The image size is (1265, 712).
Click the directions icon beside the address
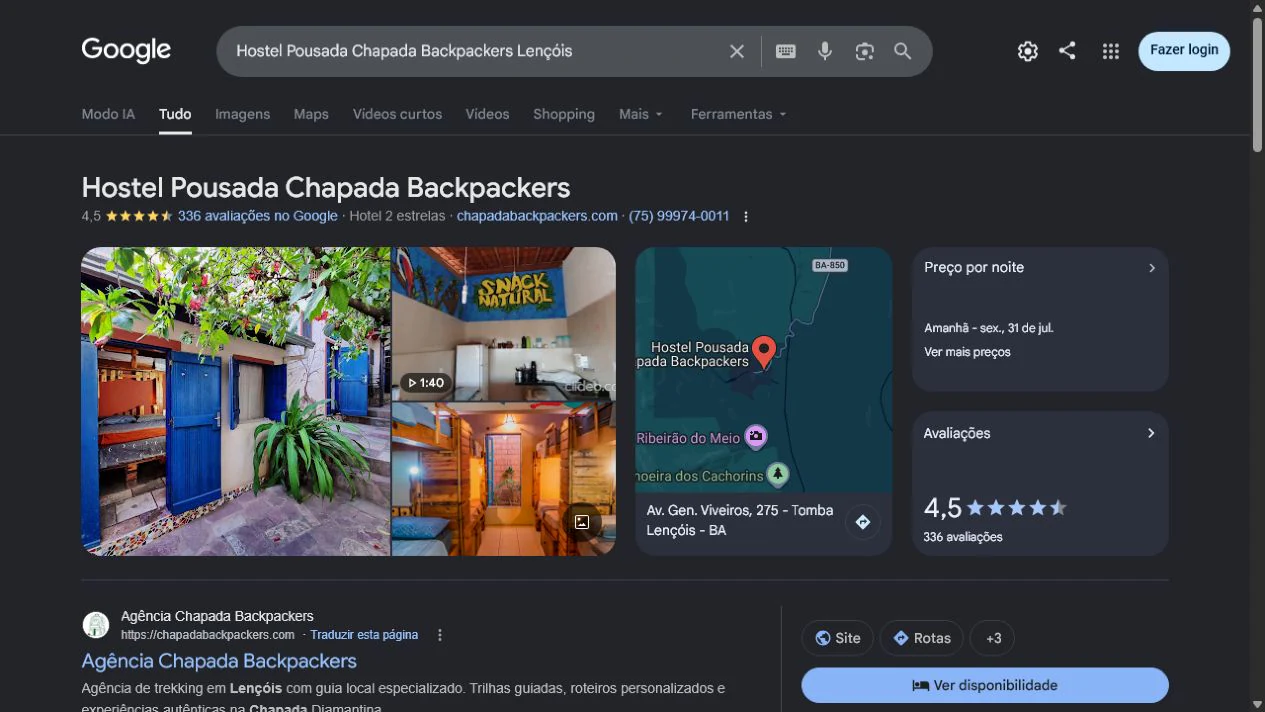click(x=863, y=521)
